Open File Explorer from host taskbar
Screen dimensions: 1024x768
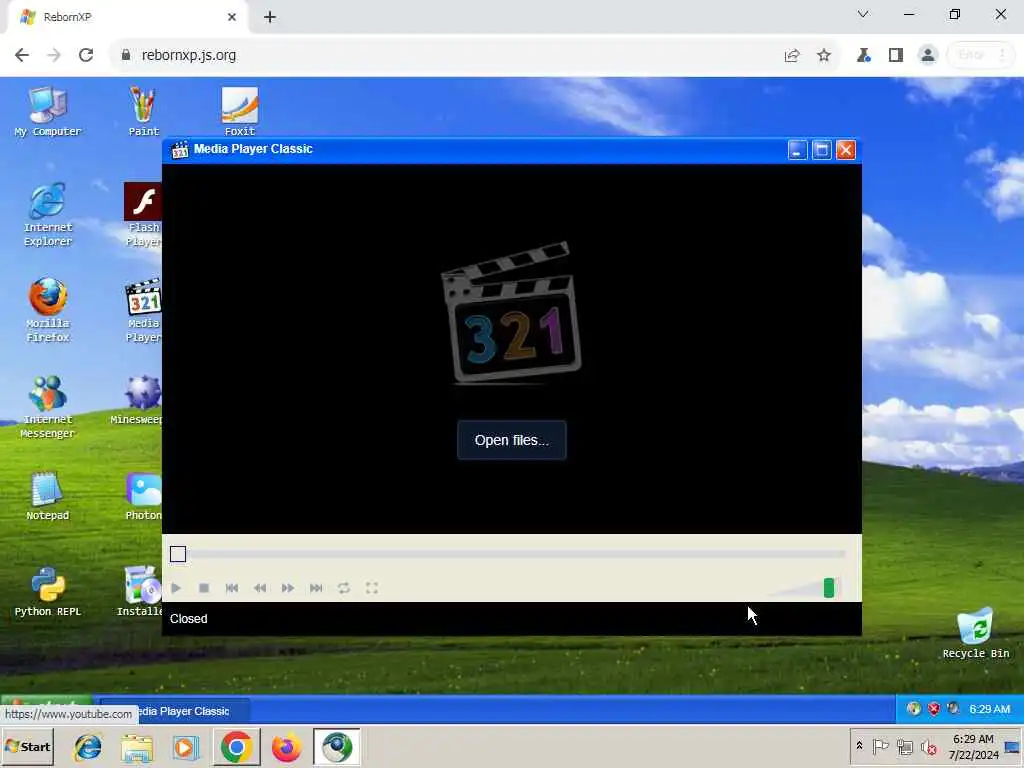pos(136,747)
